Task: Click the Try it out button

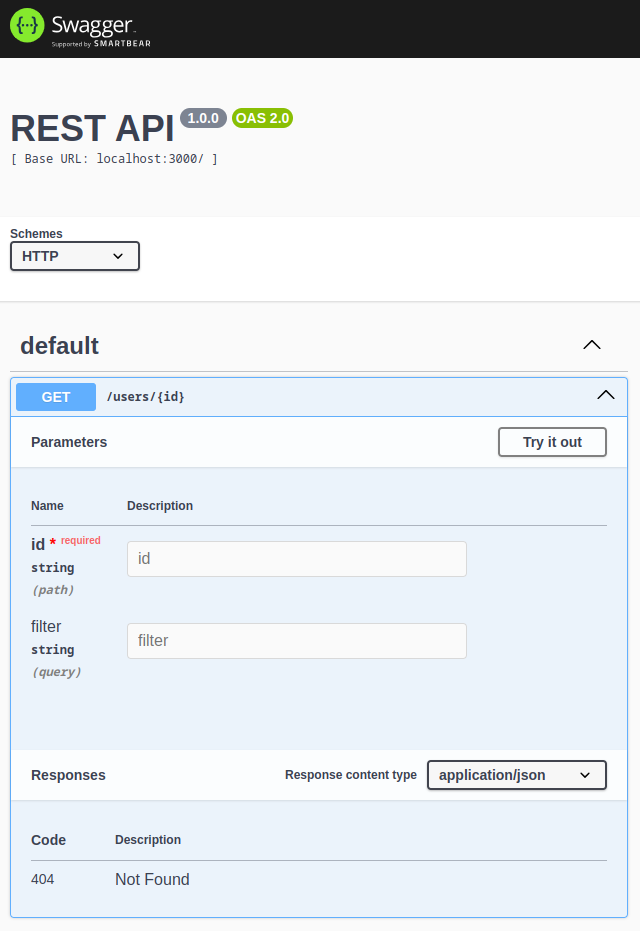Action: coord(552,441)
